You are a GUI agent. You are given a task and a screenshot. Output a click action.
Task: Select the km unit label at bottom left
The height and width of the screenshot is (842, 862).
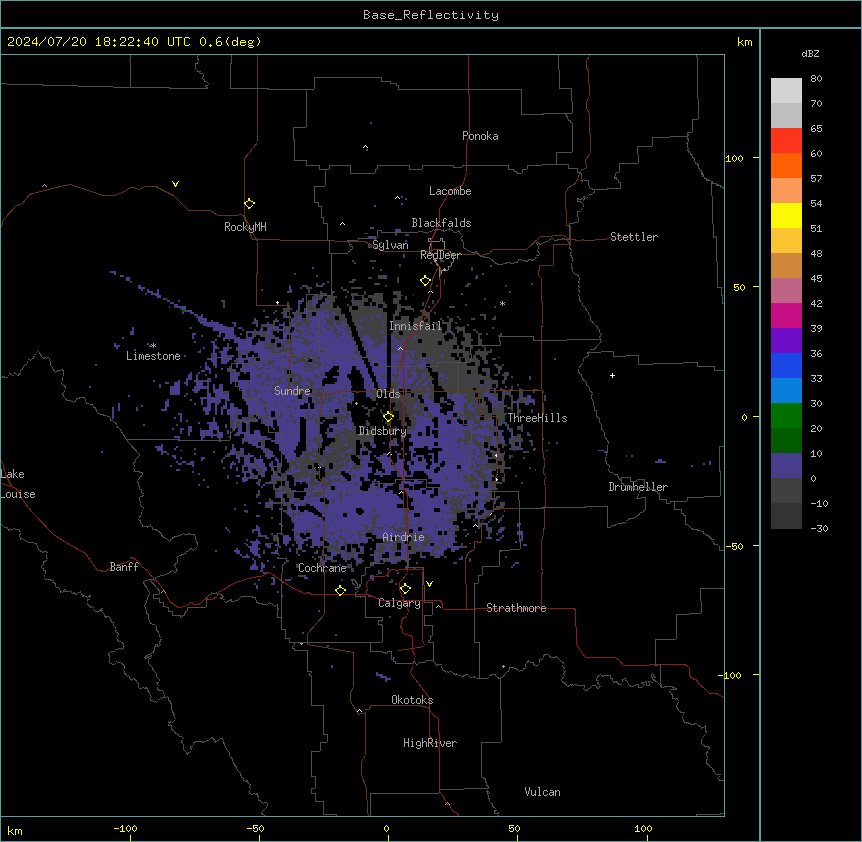(x=15, y=831)
